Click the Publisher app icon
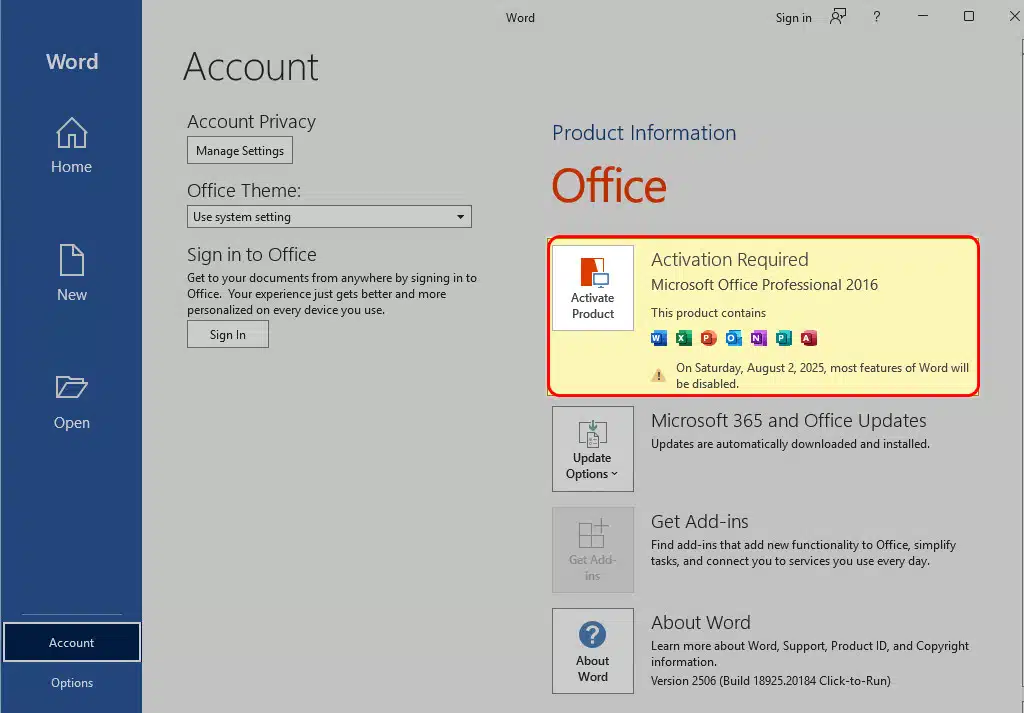The image size is (1024, 713). point(783,338)
